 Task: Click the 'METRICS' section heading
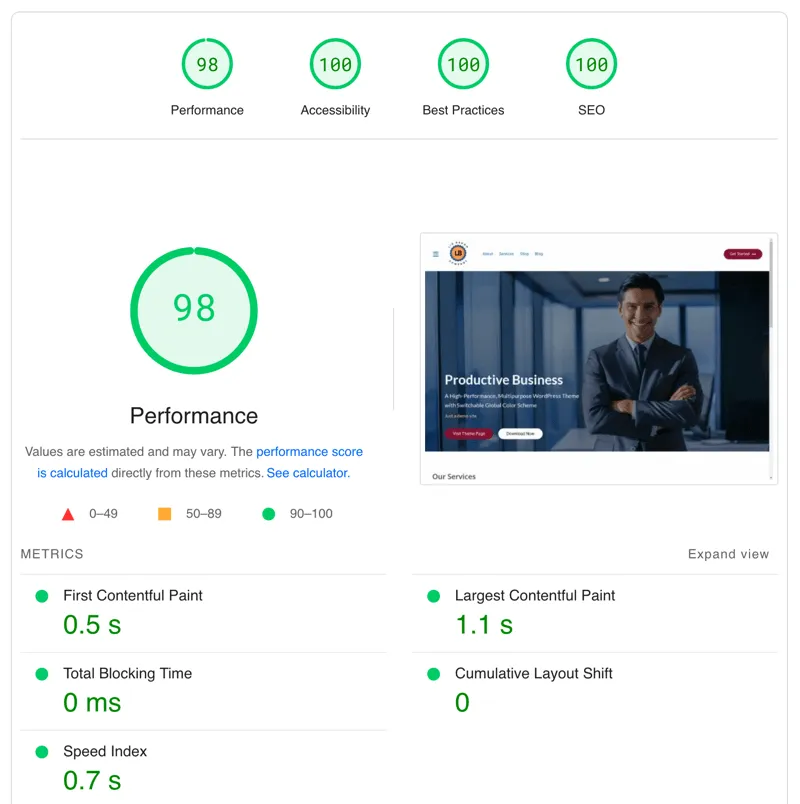click(x=52, y=554)
